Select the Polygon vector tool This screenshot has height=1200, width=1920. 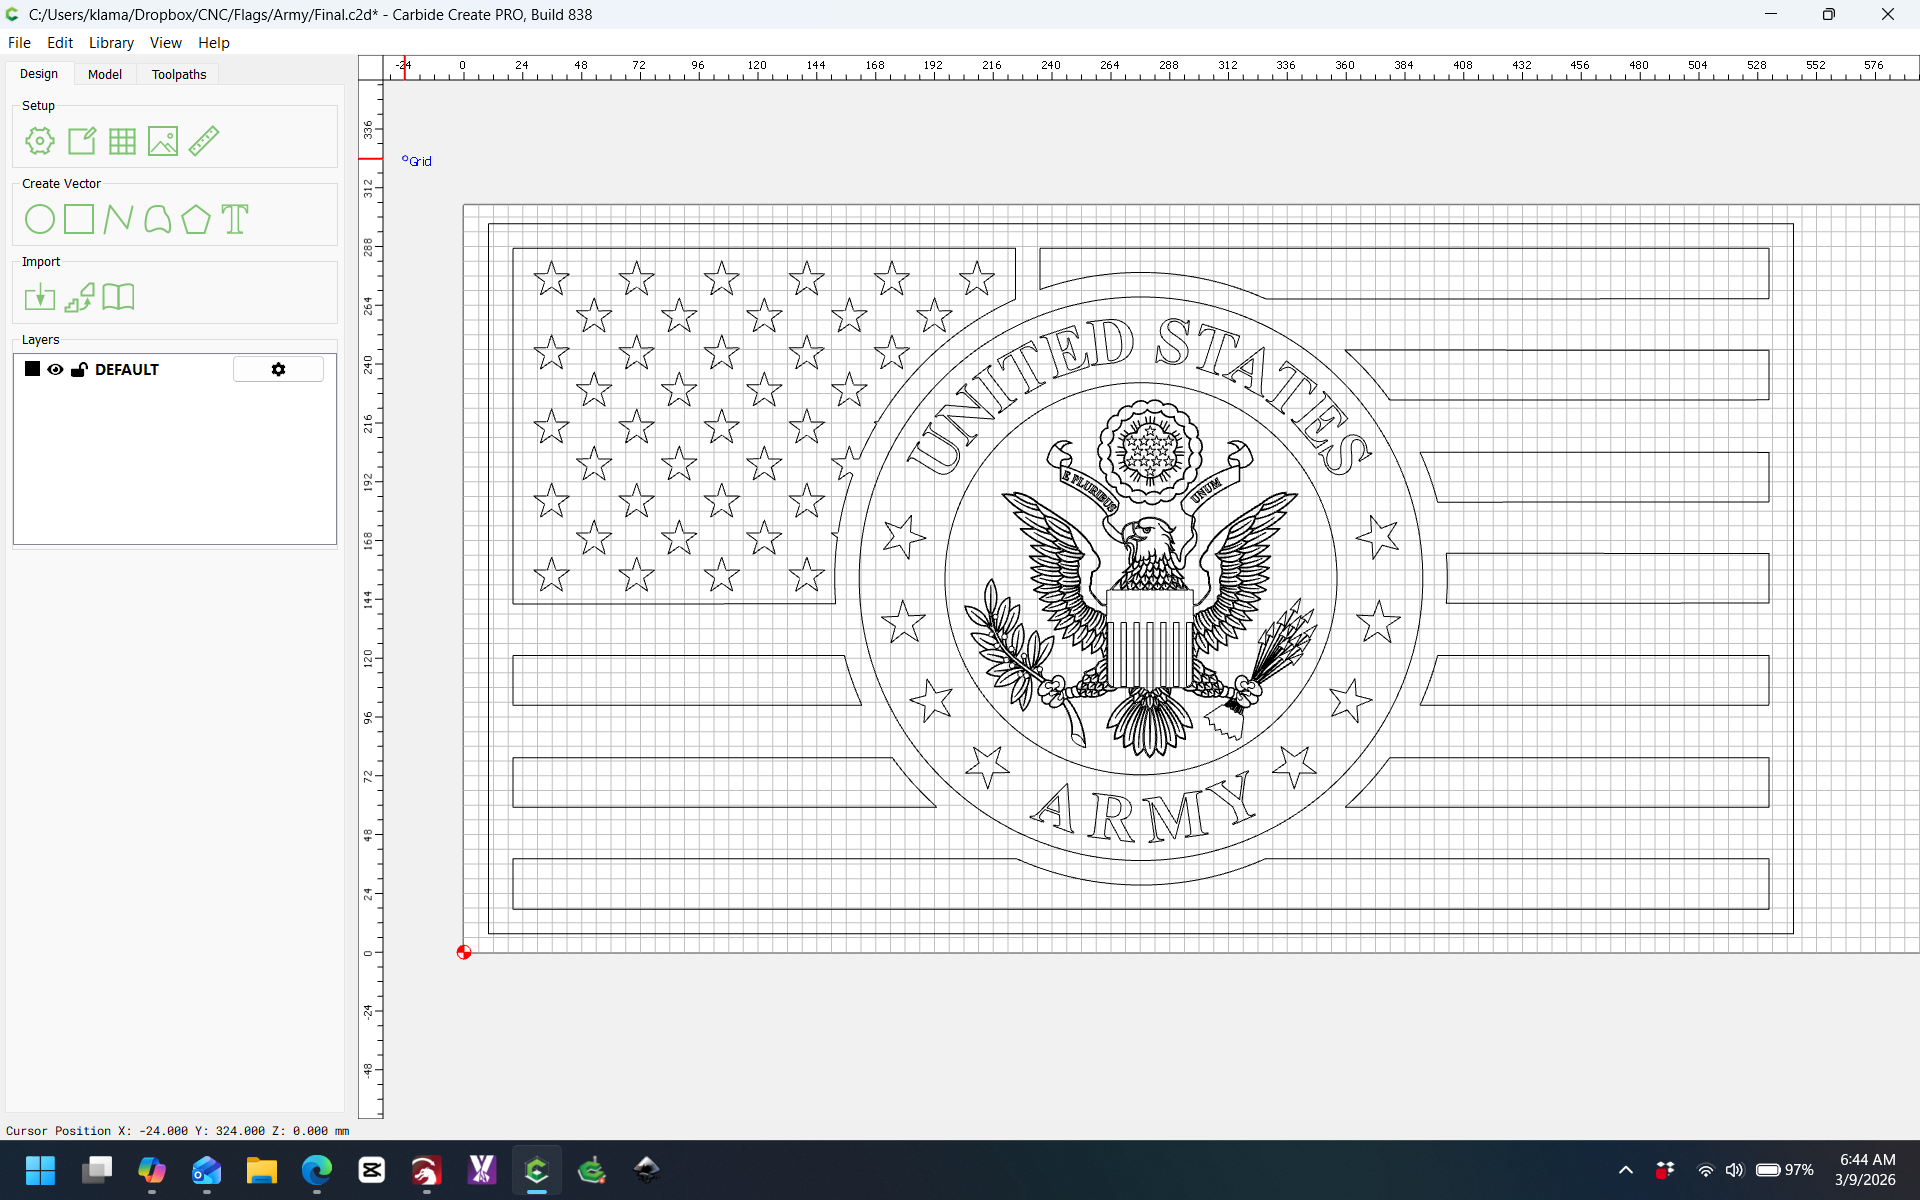pos(196,219)
